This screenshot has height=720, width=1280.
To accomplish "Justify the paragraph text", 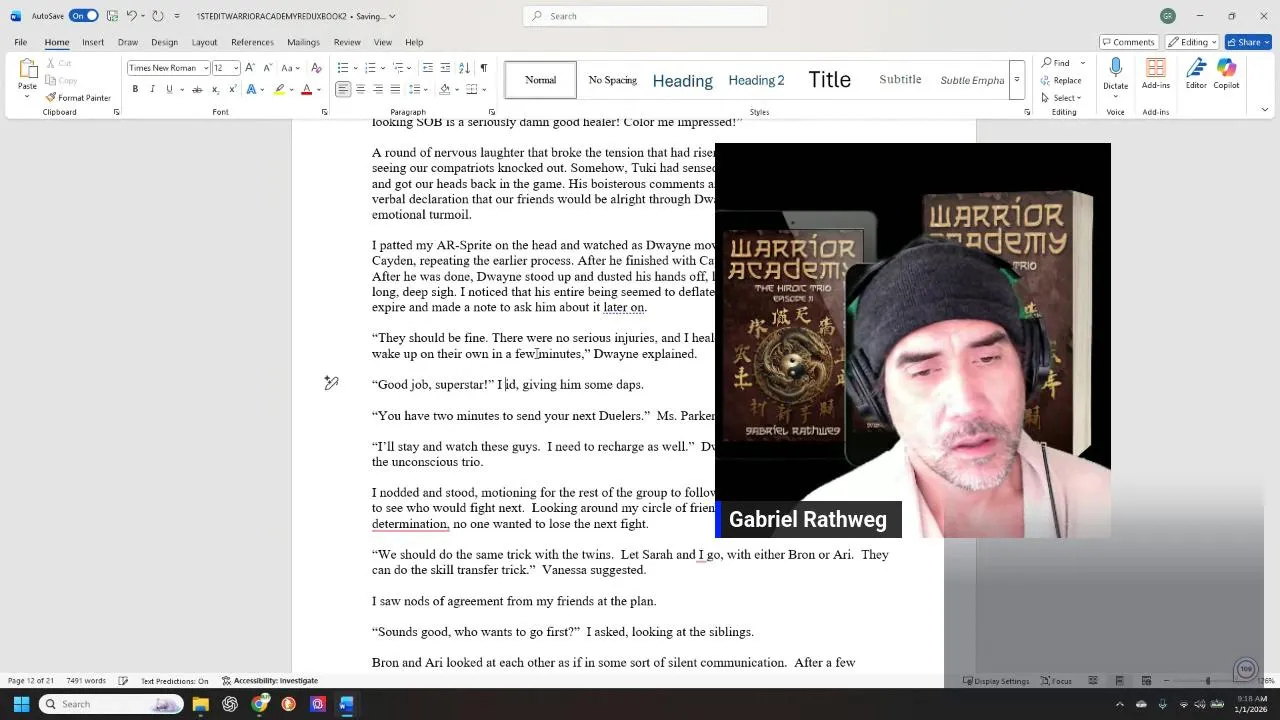I will (395, 90).
